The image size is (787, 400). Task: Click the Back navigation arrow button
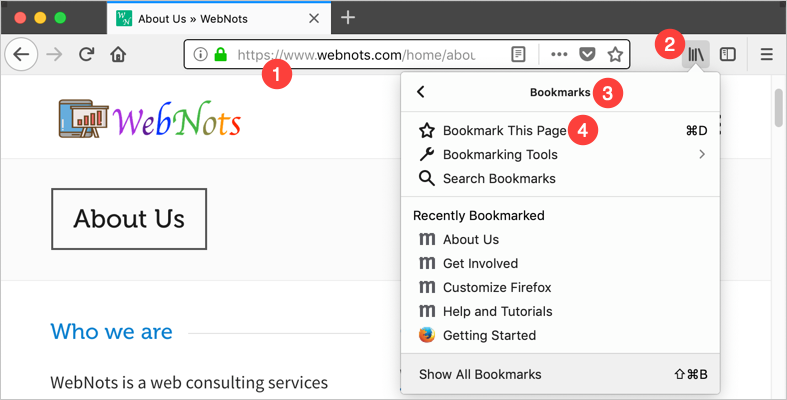(20, 54)
